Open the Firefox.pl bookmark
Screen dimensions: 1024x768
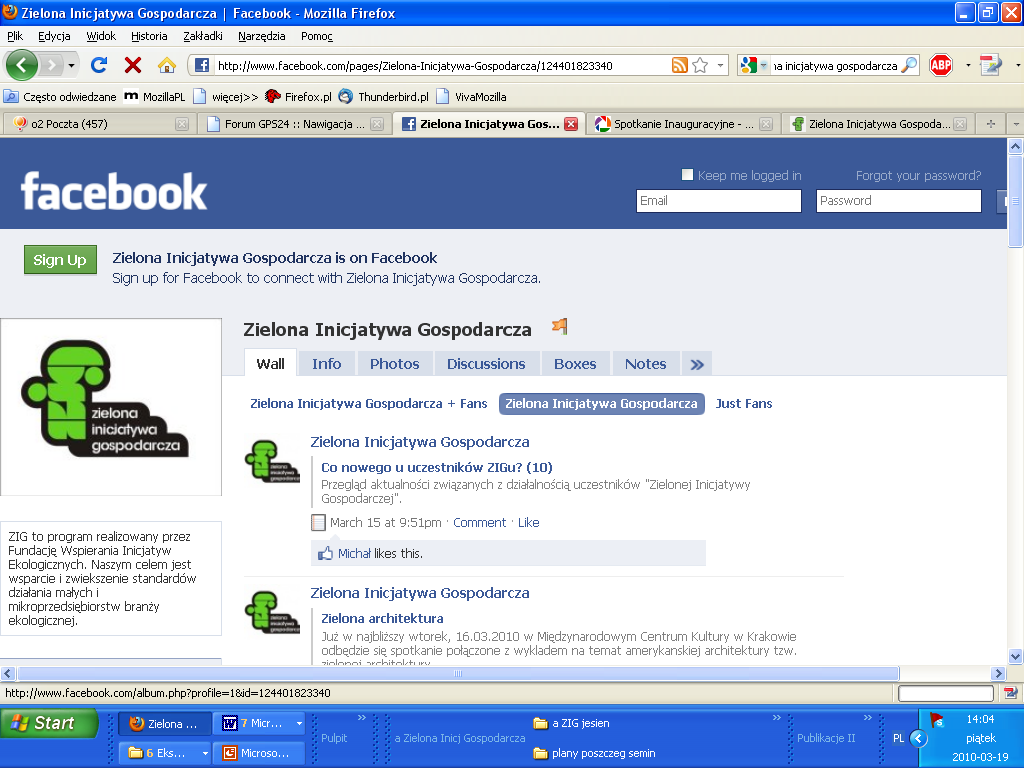click(x=299, y=97)
